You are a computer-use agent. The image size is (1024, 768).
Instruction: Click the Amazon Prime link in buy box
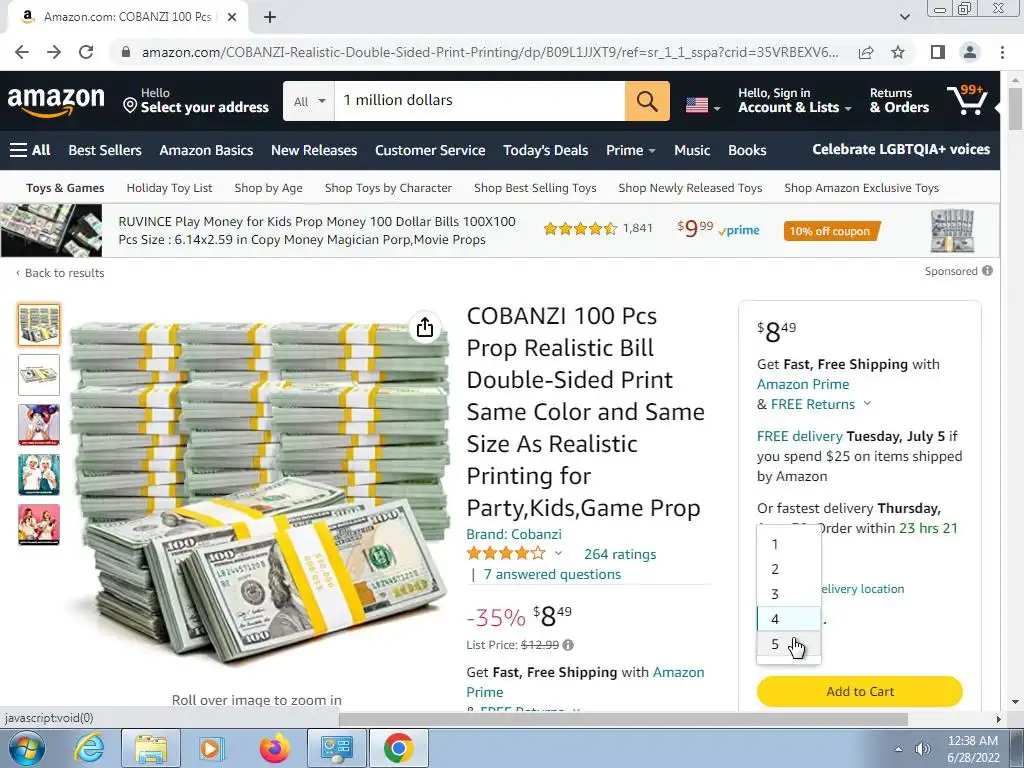click(803, 385)
